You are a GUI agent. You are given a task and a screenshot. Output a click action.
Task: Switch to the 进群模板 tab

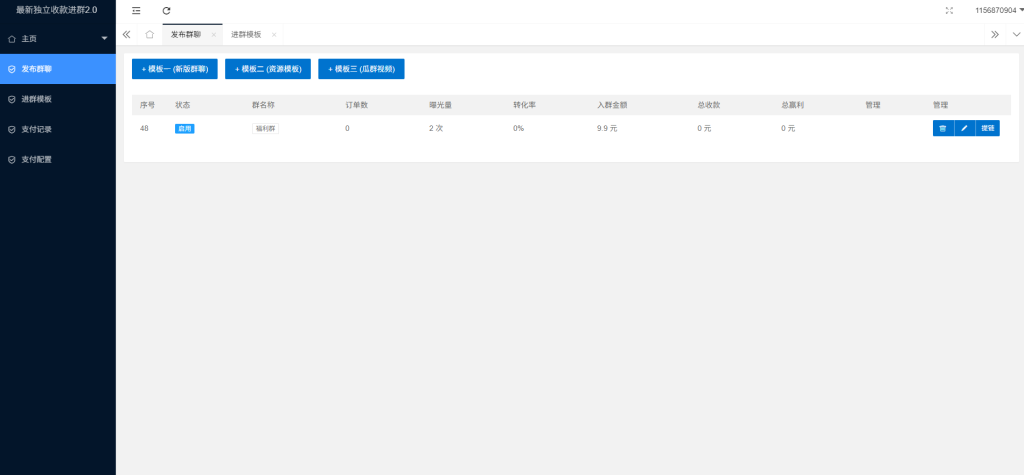tap(246, 34)
